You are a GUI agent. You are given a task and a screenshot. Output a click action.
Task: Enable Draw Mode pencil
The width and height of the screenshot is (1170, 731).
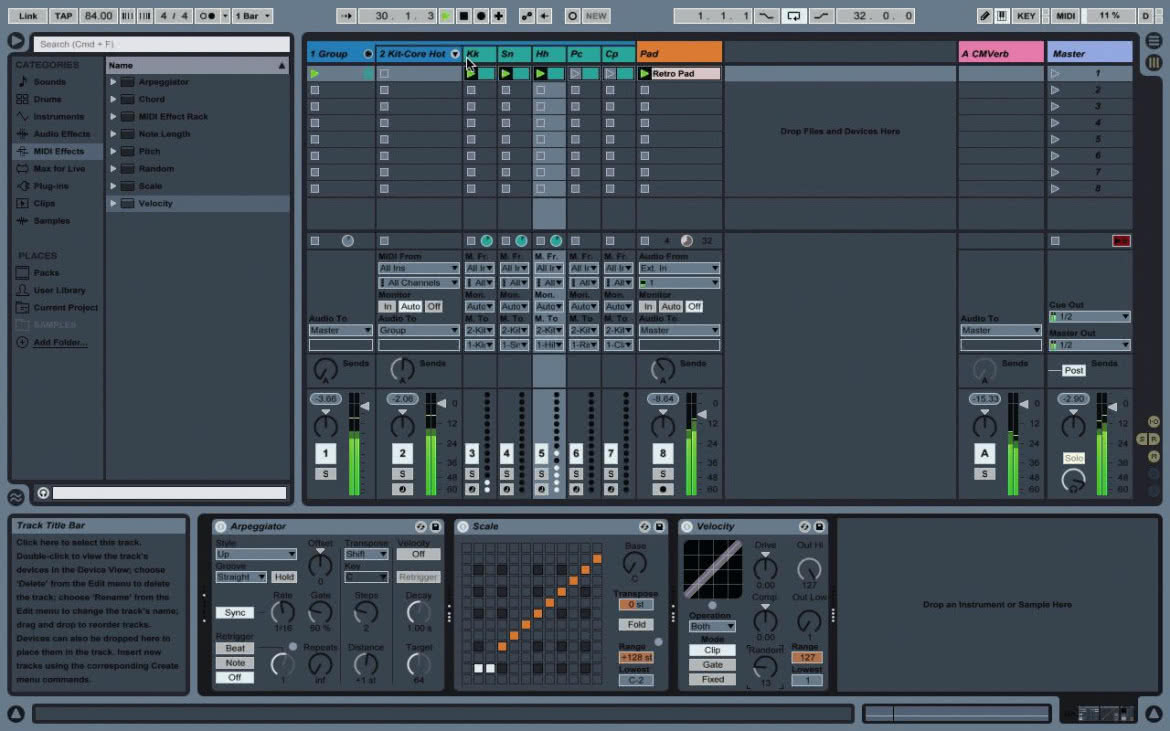pos(985,16)
